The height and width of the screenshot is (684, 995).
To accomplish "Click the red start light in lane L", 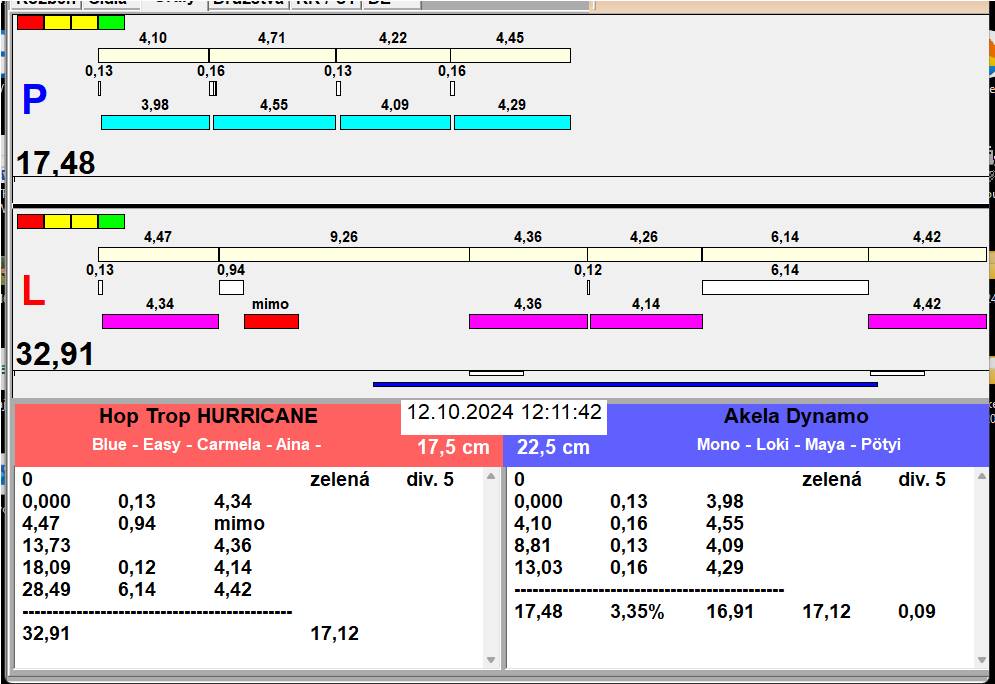I will point(30,221).
